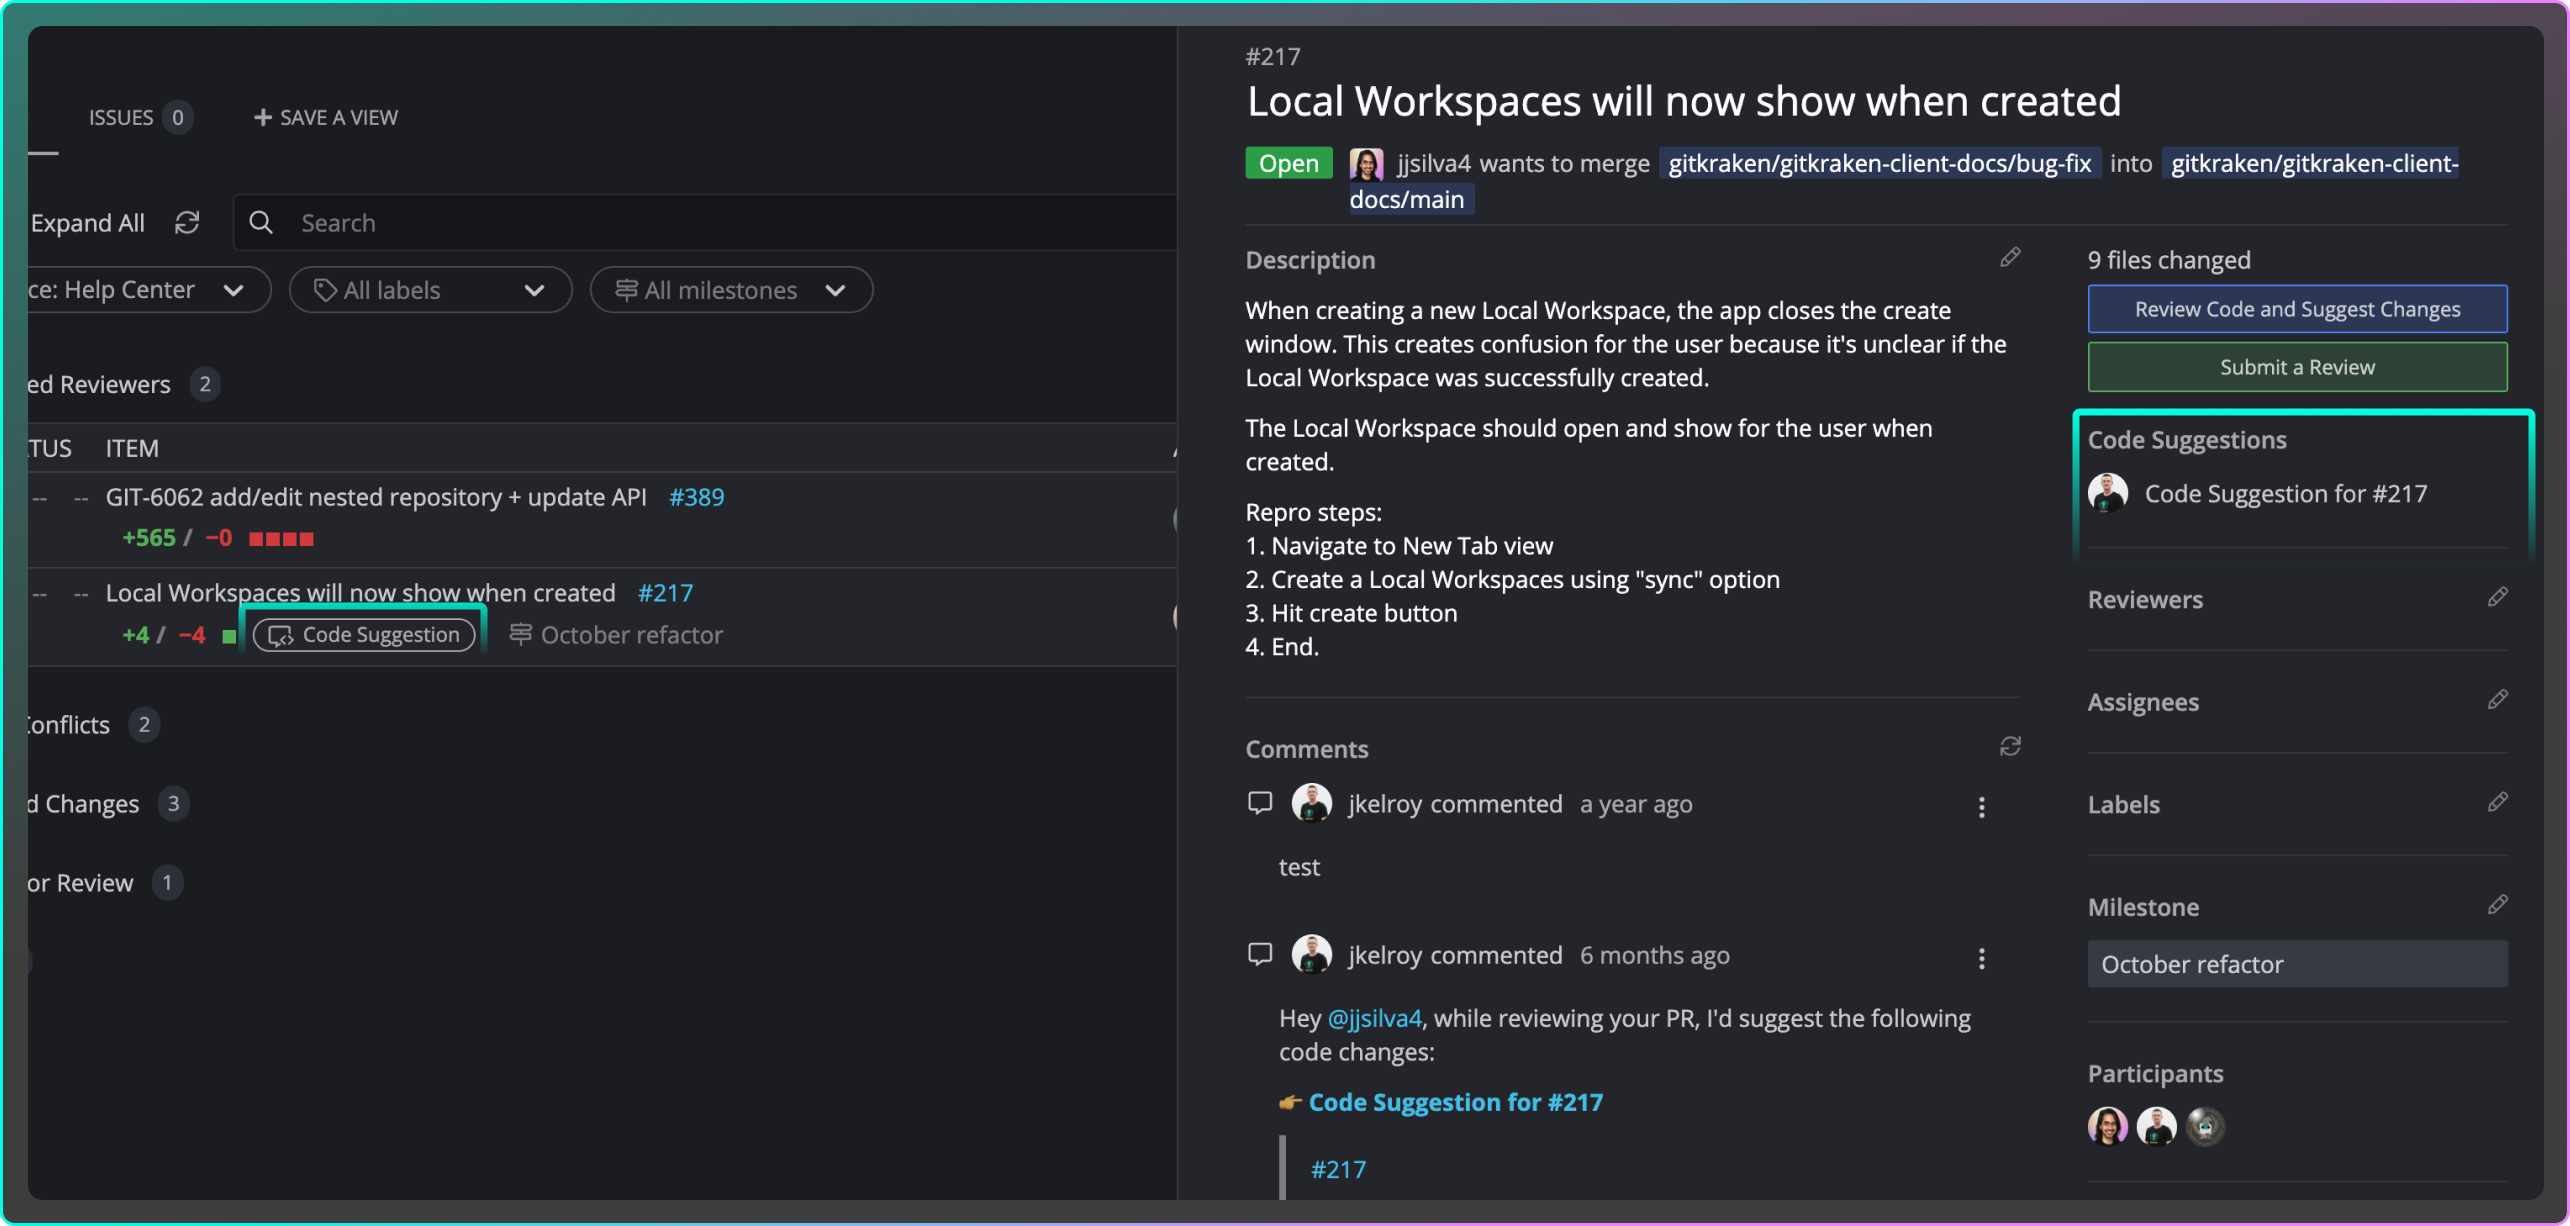2570x1226 pixels.
Task: Open the options menu on jkelroy's first comment
Action: [1981, 806]
